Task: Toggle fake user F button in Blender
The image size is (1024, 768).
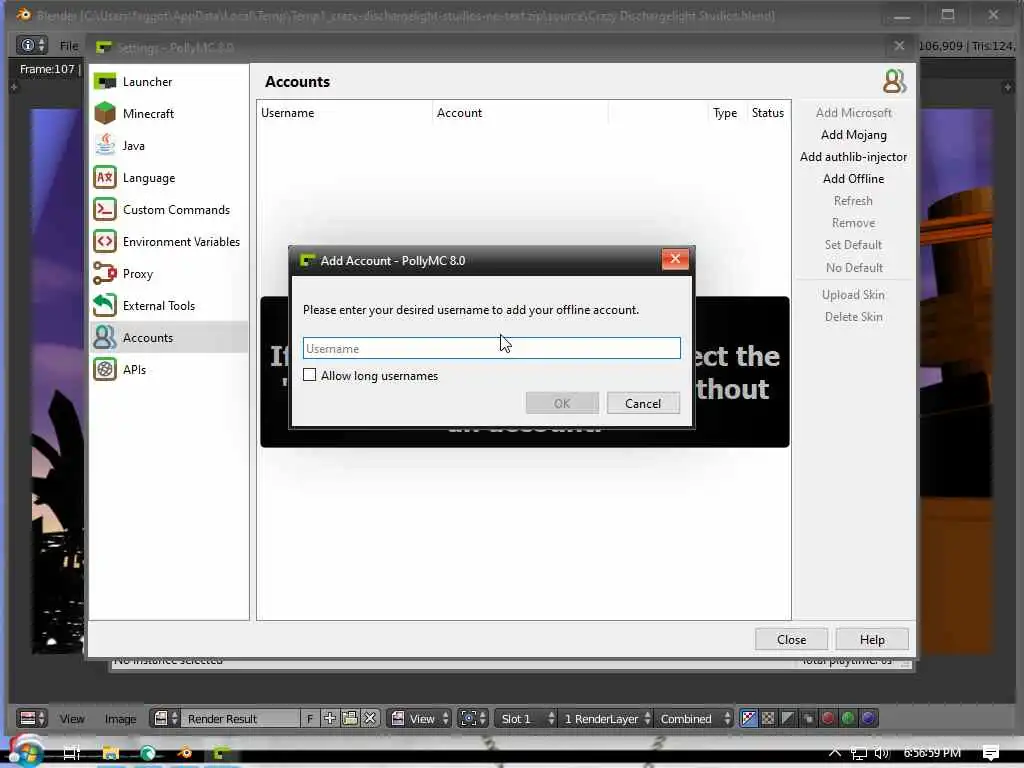Action: [310, 718]
